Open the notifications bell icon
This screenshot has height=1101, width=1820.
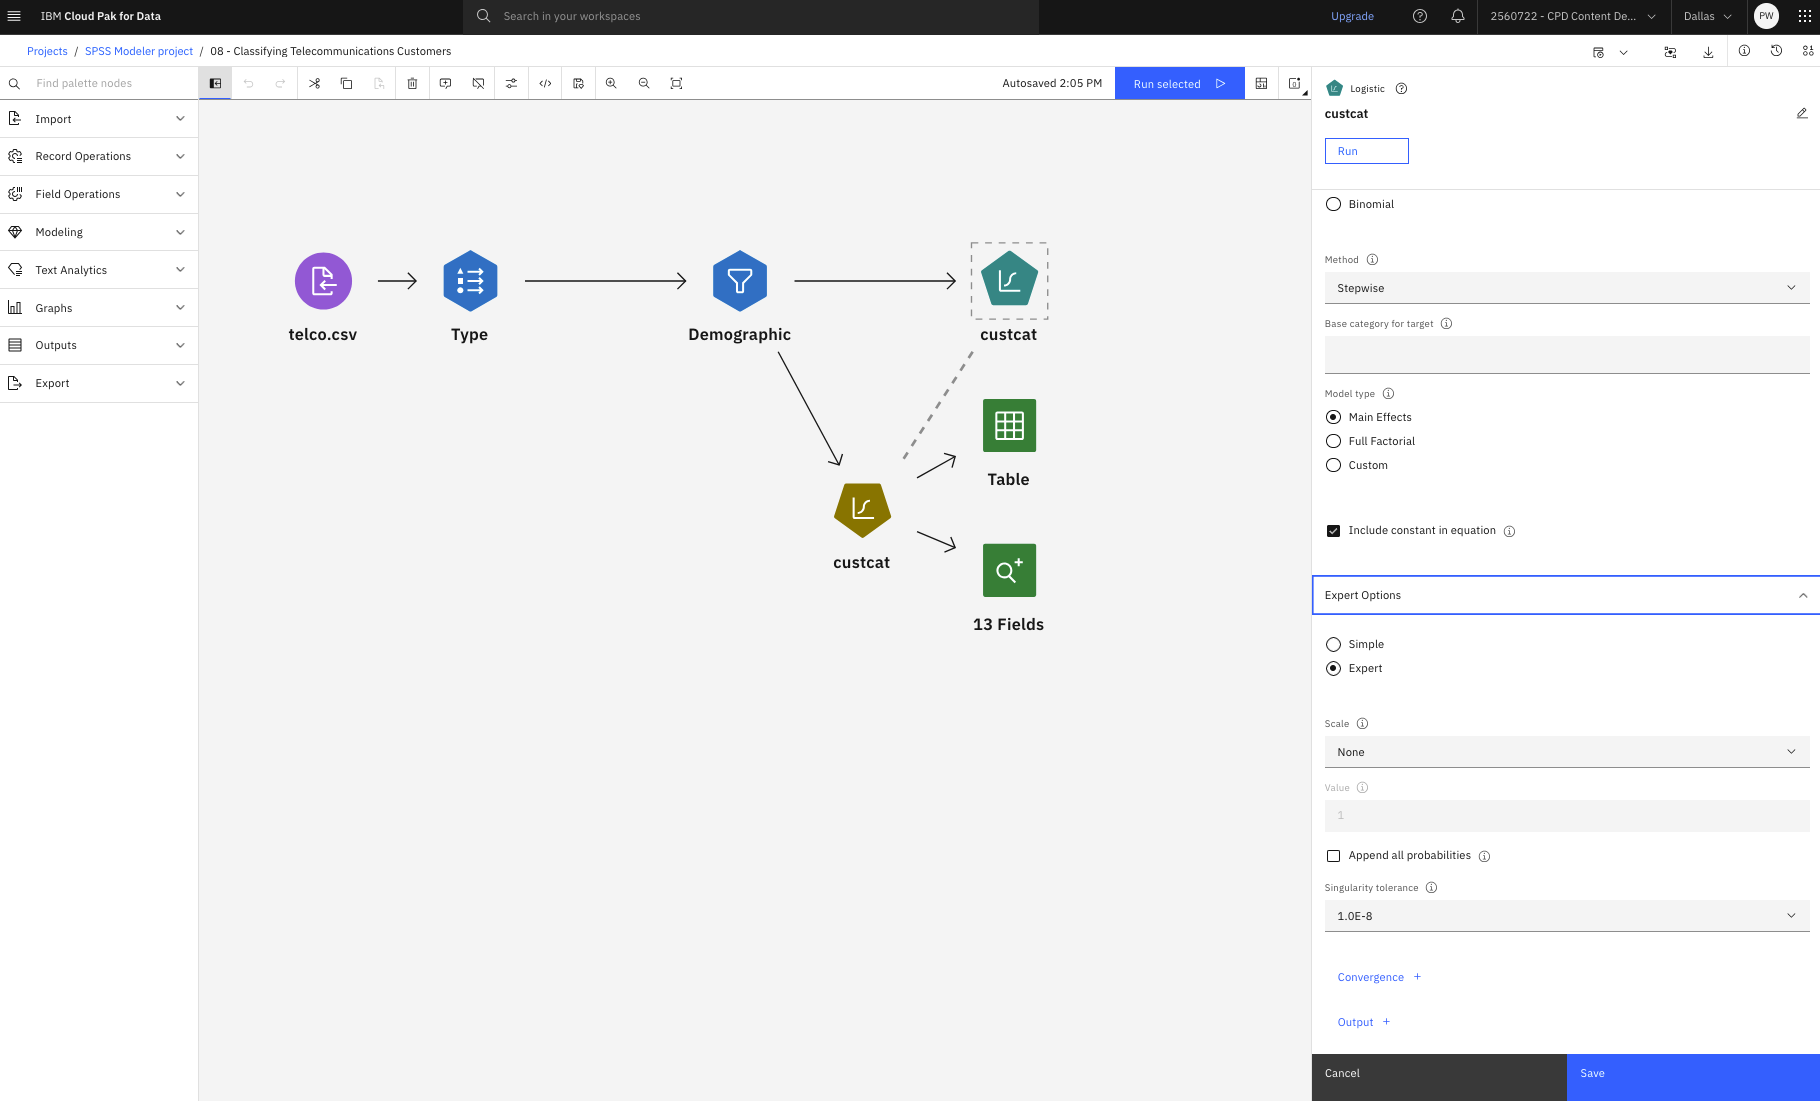pyautogui.click(x=1458, y=16)
